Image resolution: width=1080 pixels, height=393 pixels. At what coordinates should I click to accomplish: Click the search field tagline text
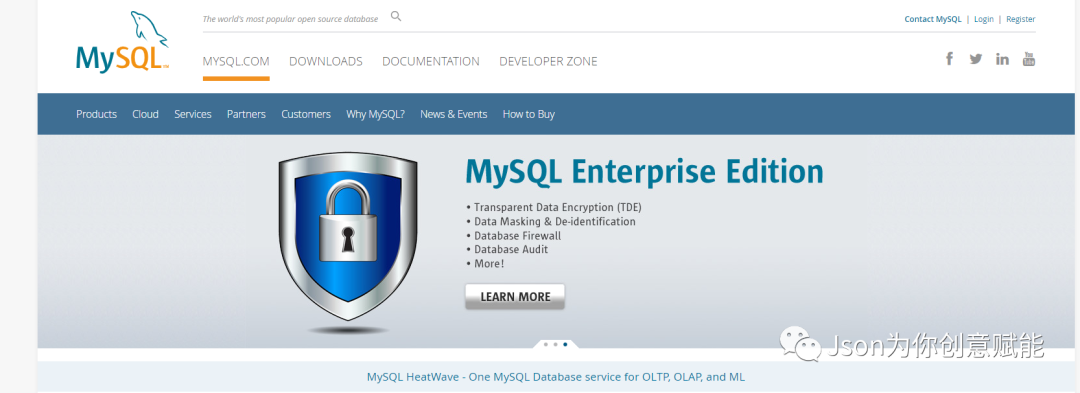click(290, 19)
